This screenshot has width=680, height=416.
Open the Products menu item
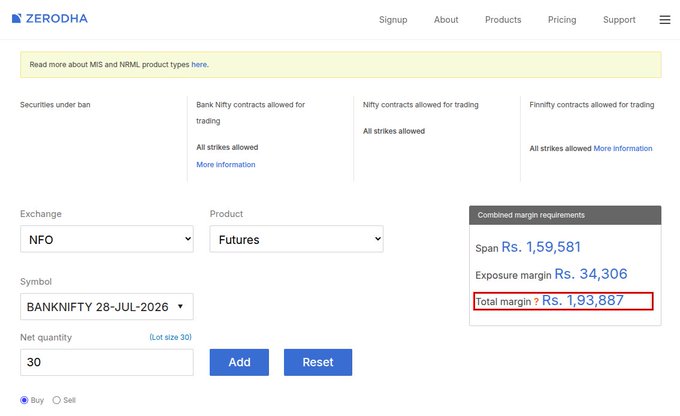click(503, 20)
